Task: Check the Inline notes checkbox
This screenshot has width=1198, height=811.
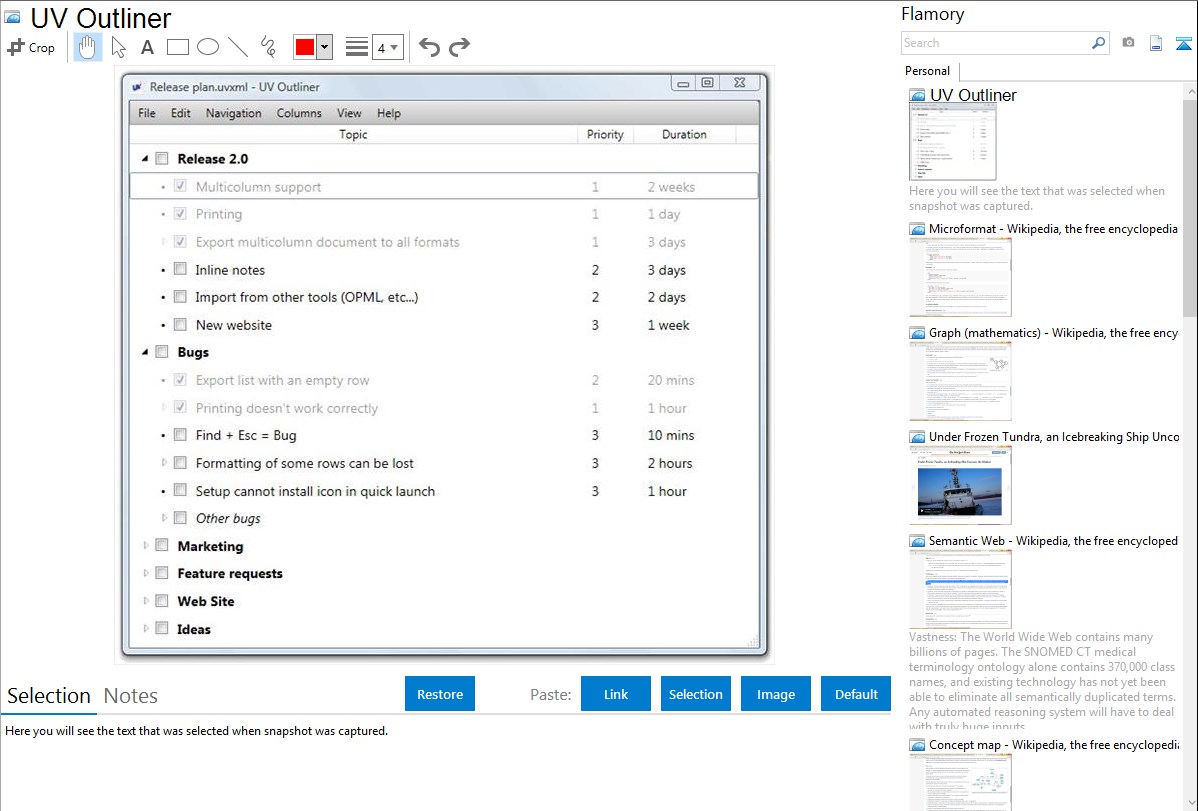Action: (180, 269)
